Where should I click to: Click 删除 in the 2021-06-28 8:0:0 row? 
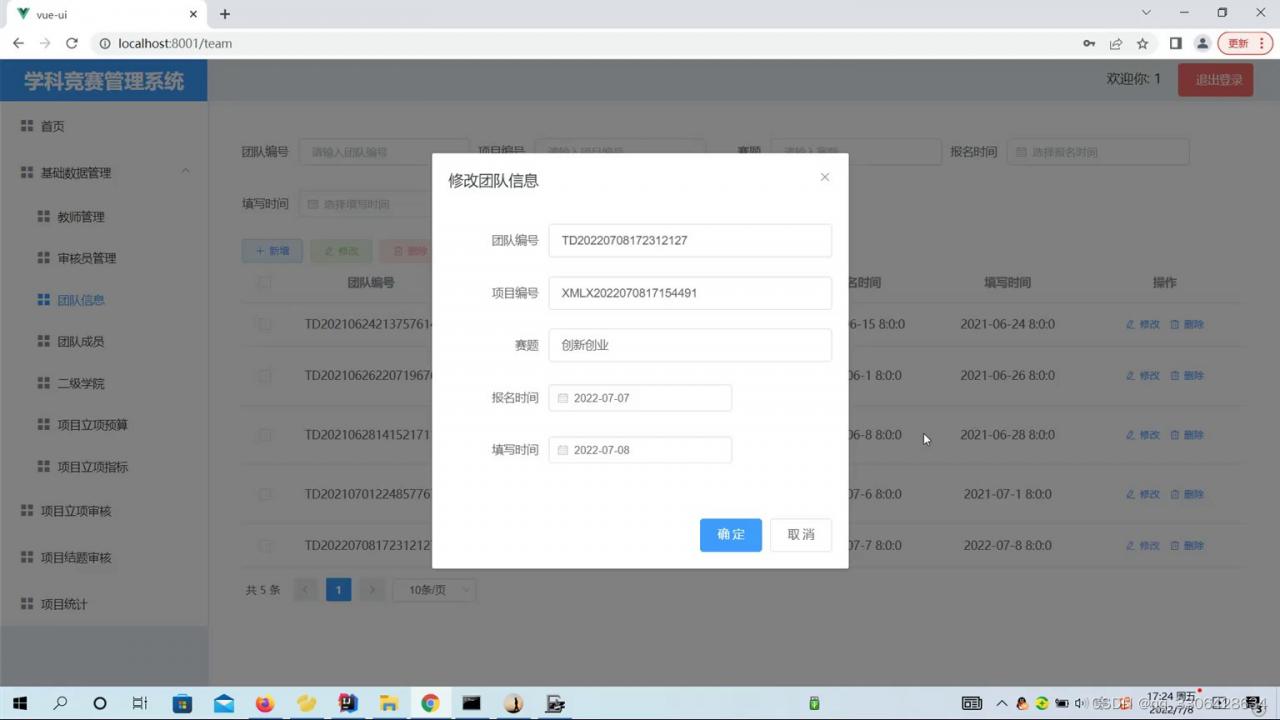click(1187, 435)
